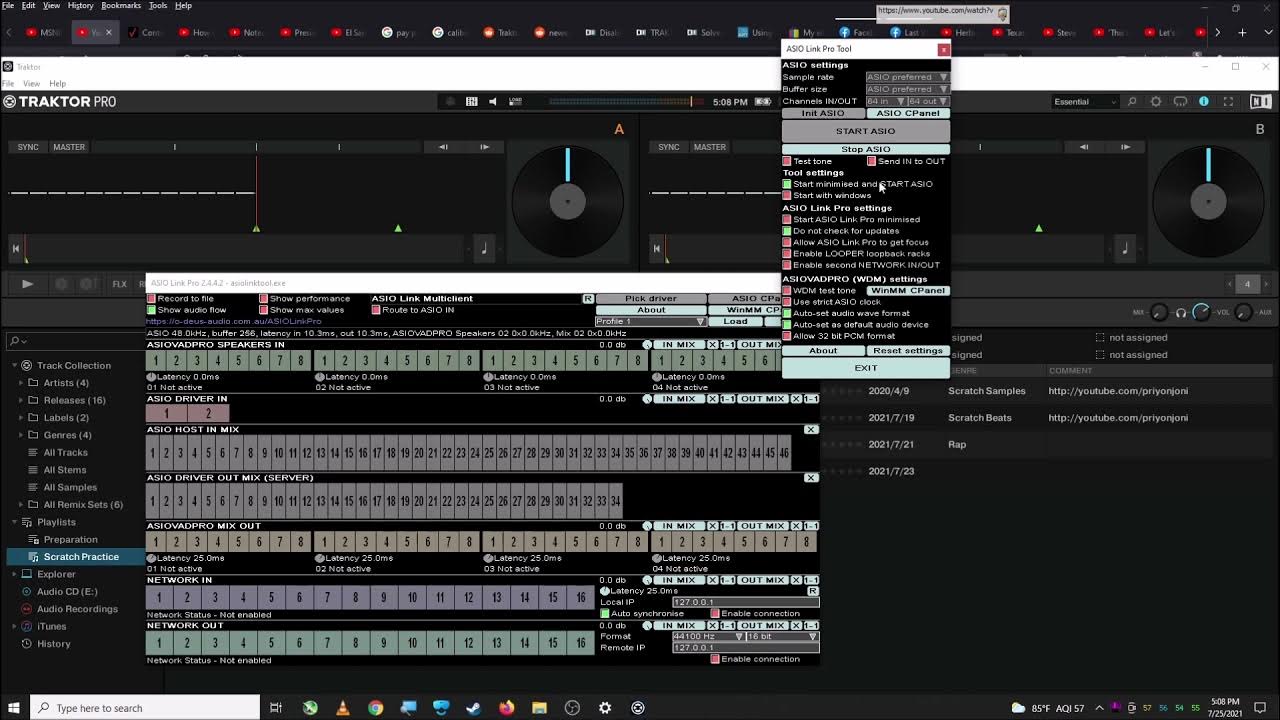Open the 64 in channels dropdown

[886, 101]
